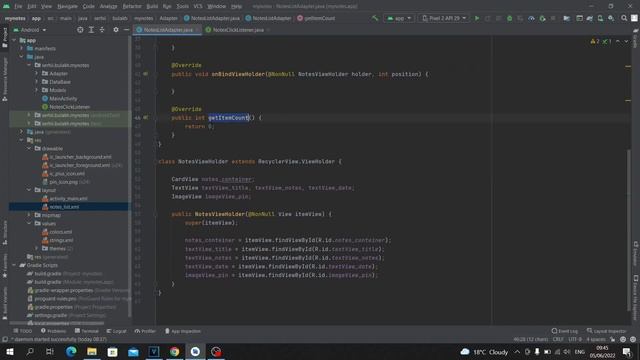640x360 pixels.
Task: Click the warnings indicator in editor corner
Action: point(595,41)
